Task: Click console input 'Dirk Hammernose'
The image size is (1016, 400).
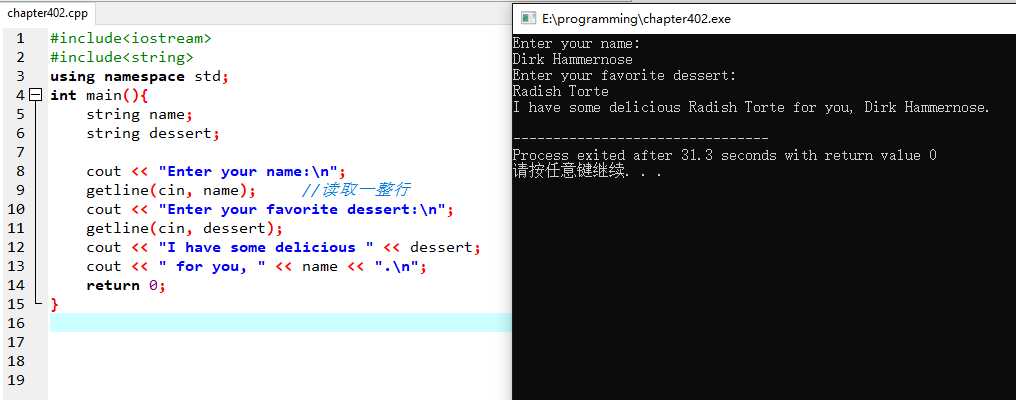Action: pos(573,60)
